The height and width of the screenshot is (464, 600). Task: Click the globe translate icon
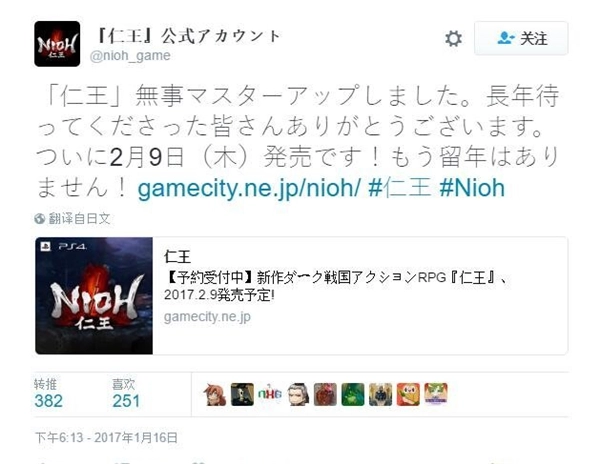[x=39, y=219]
